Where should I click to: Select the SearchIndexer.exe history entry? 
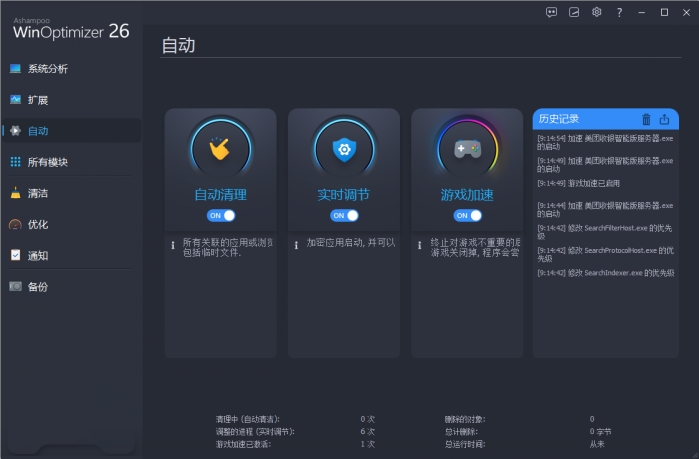(x=605, y=273)
